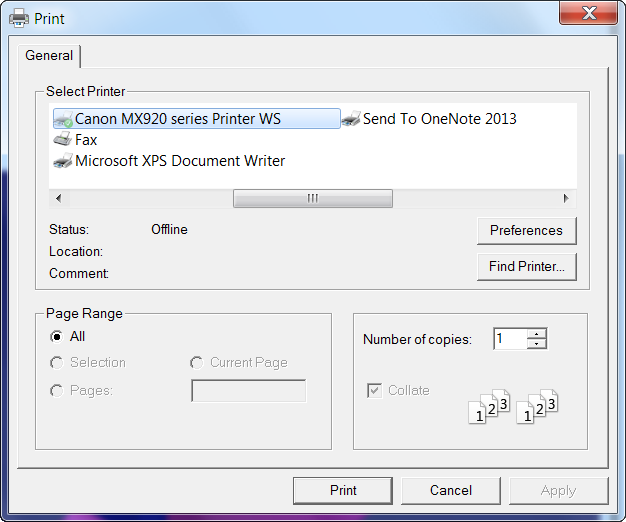Pick the Pages radio button
Viewport: 626px width, 522px height.
[x=57, y=391]
